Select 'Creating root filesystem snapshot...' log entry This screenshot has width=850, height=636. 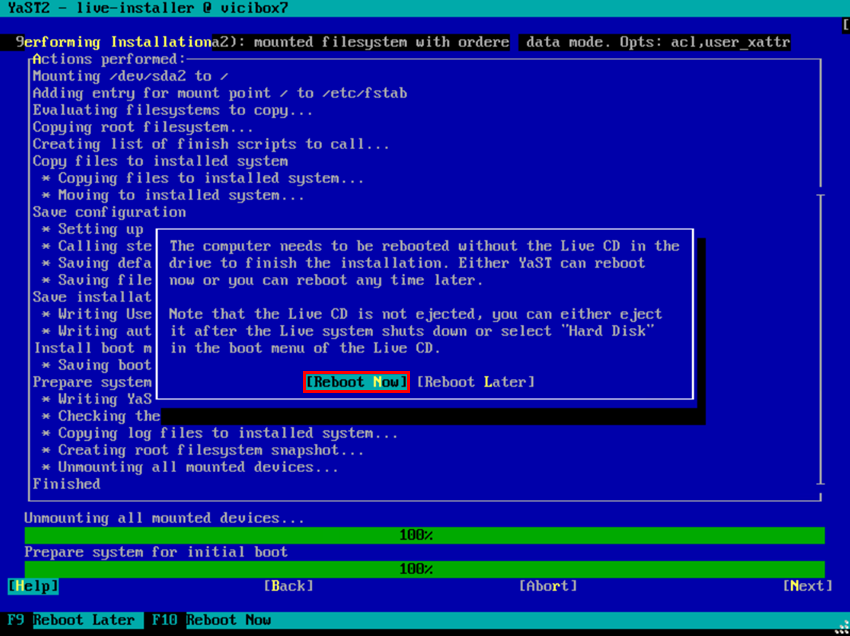pyautogui.click(x=210, y=450)
